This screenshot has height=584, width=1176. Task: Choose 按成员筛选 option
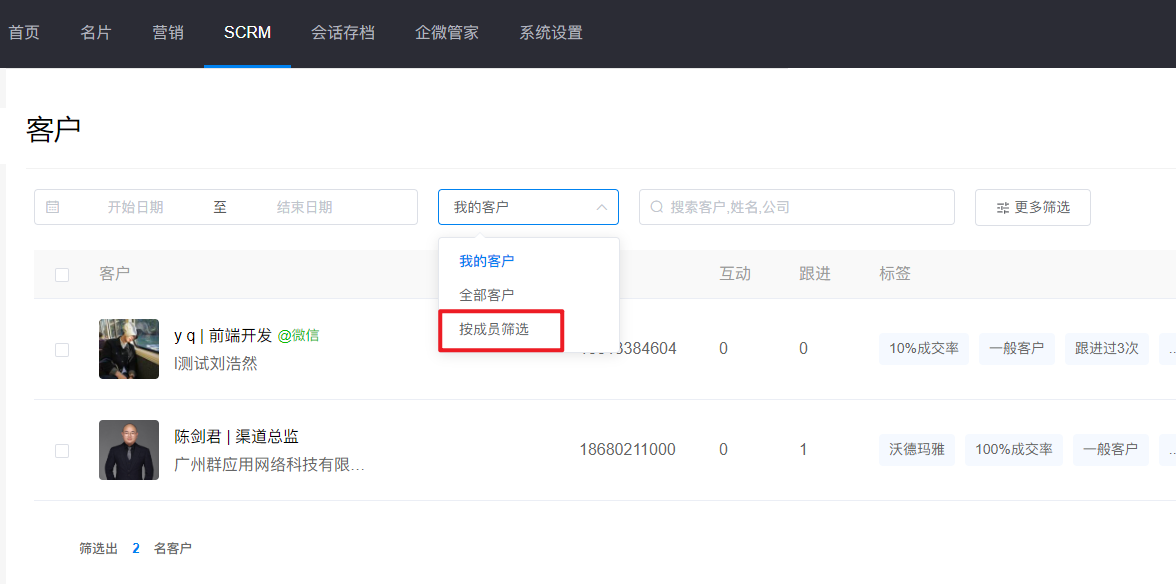(494, 329)
